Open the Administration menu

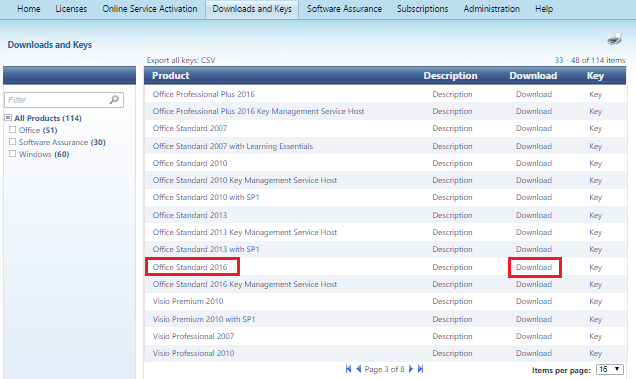coord(491,9)
